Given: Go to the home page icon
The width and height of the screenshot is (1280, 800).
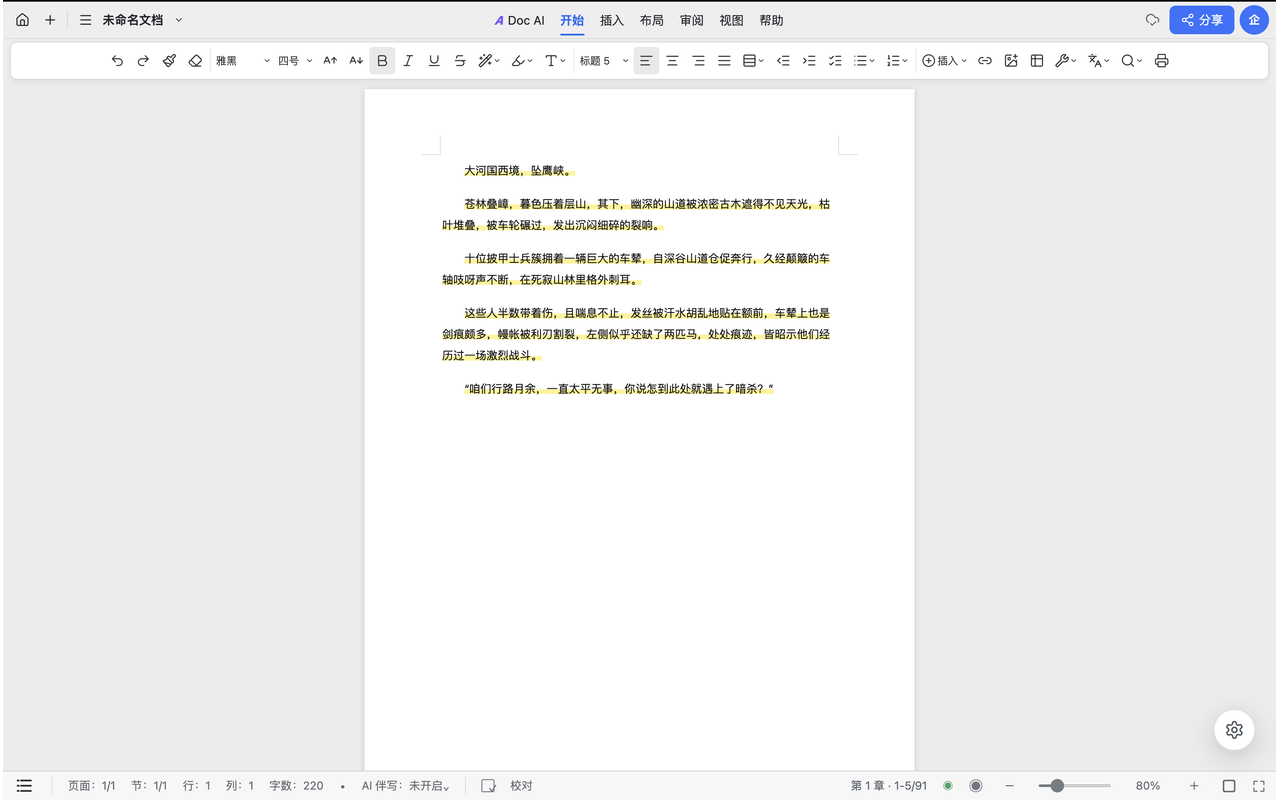Looking at the screenshot, I should (x=22, y=20).
